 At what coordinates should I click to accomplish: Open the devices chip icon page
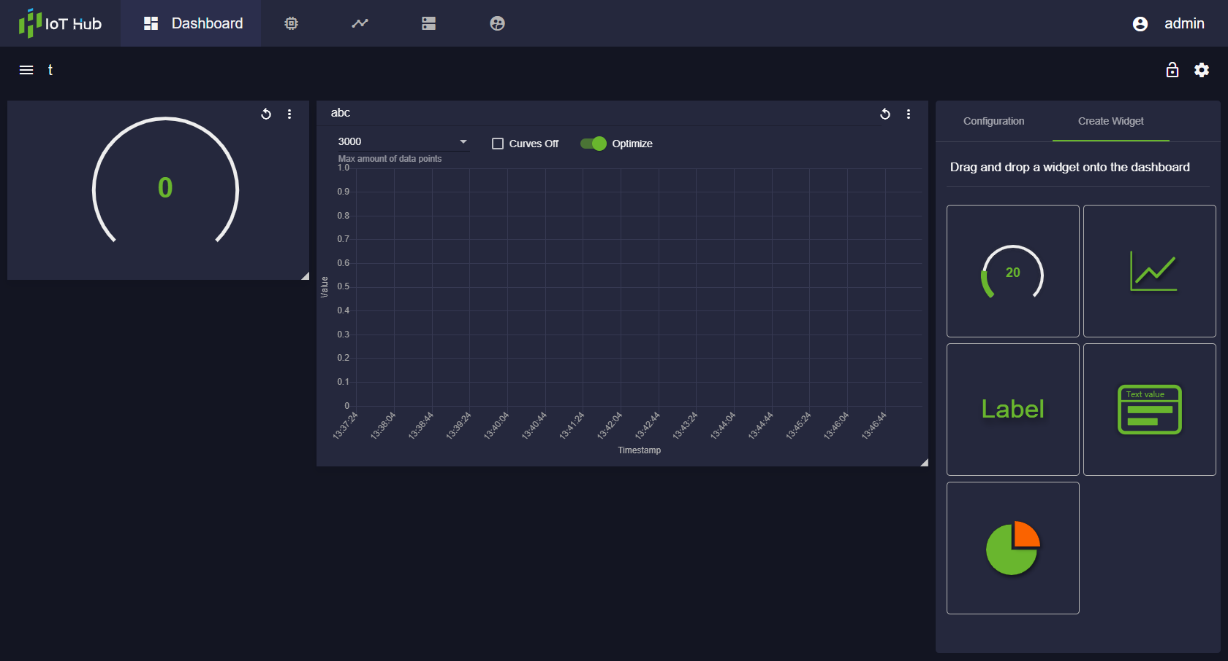coord(291,23)
